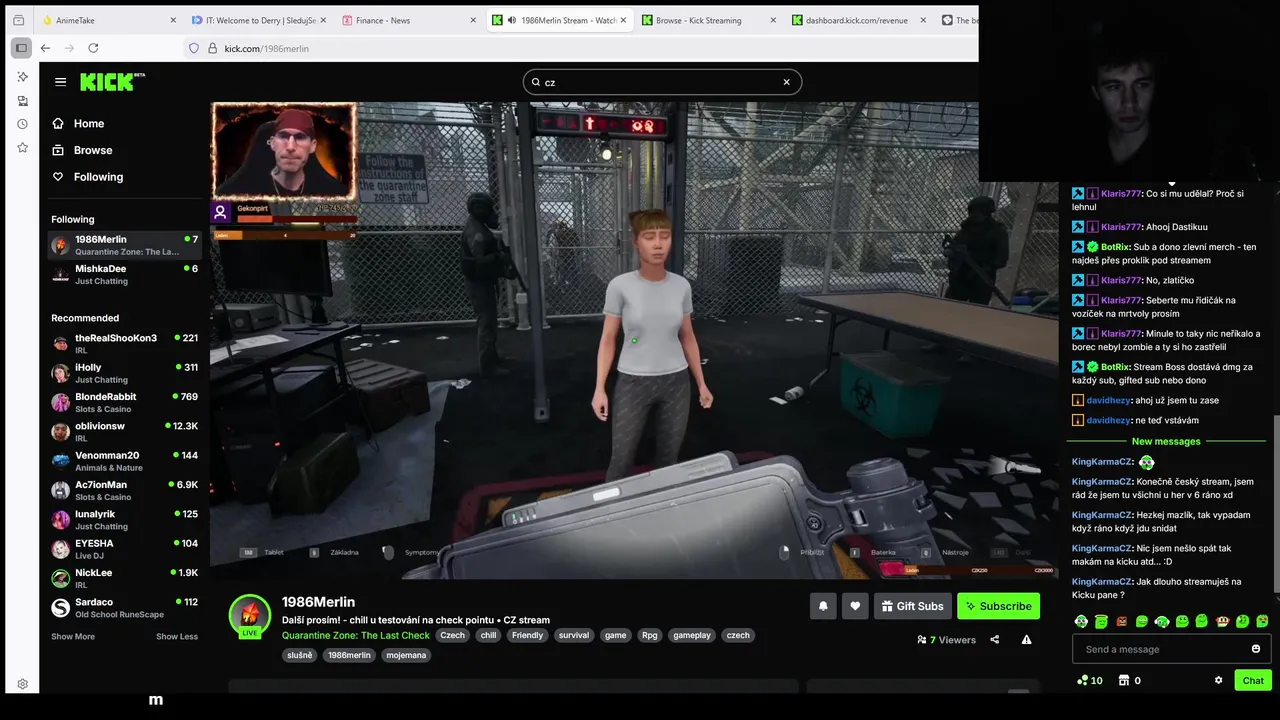Click the KICK logo
The image size is (1280, 720).
click(112, 82)
